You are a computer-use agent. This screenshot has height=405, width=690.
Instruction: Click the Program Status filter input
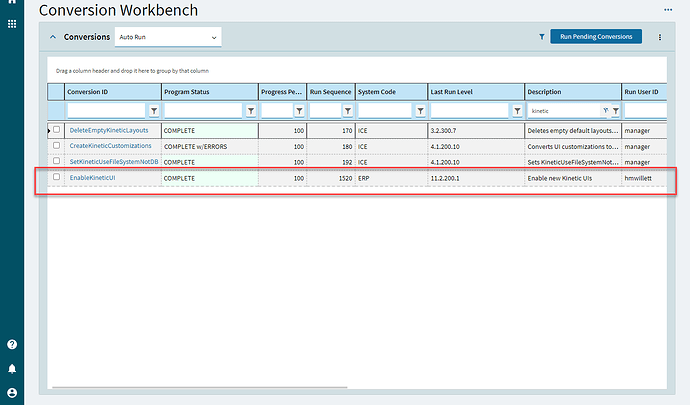[x=203, y=111]
